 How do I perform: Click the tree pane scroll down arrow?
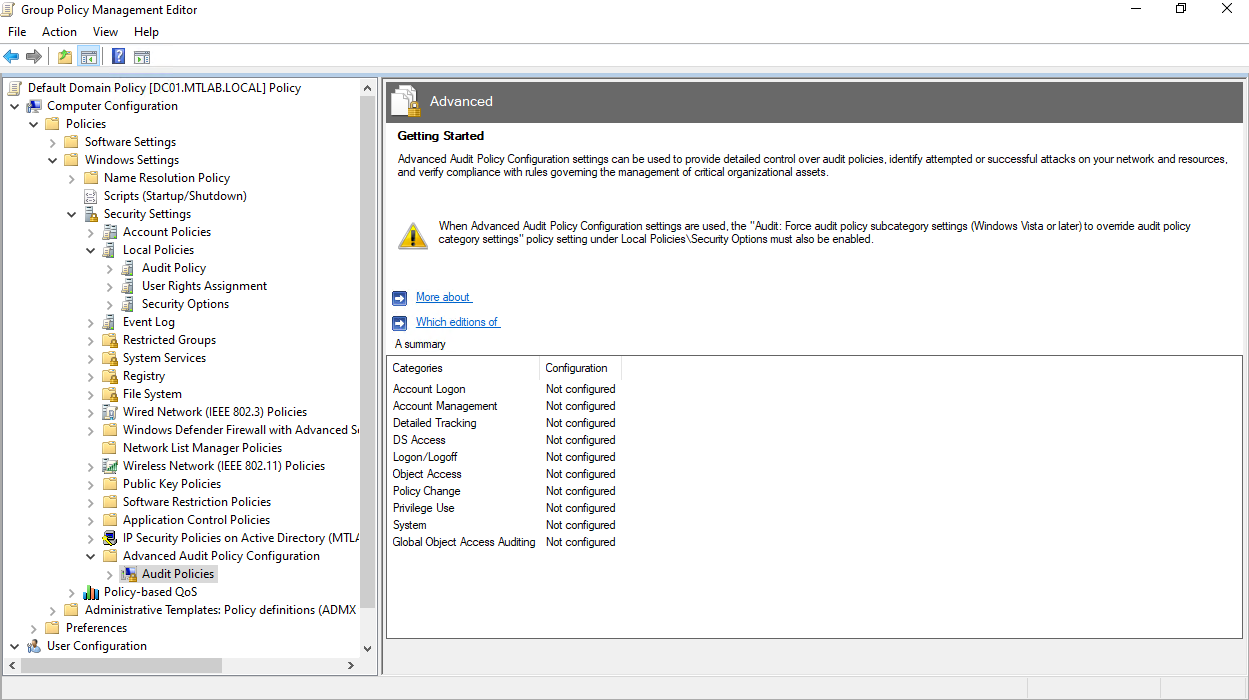coord(367,648)
